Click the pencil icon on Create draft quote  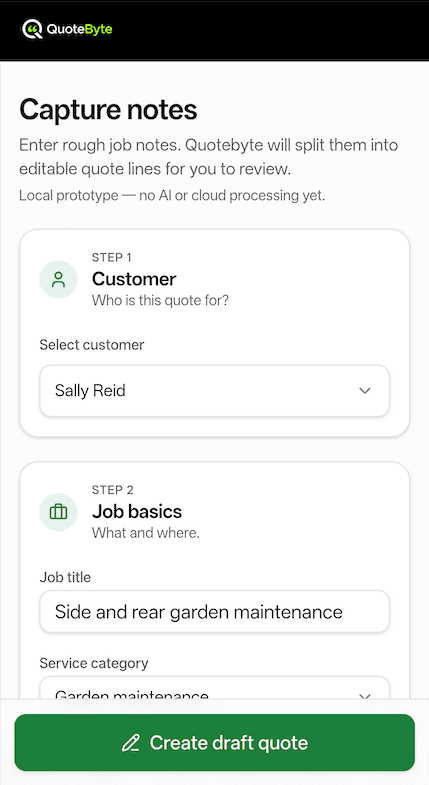(x=131, y=743)
